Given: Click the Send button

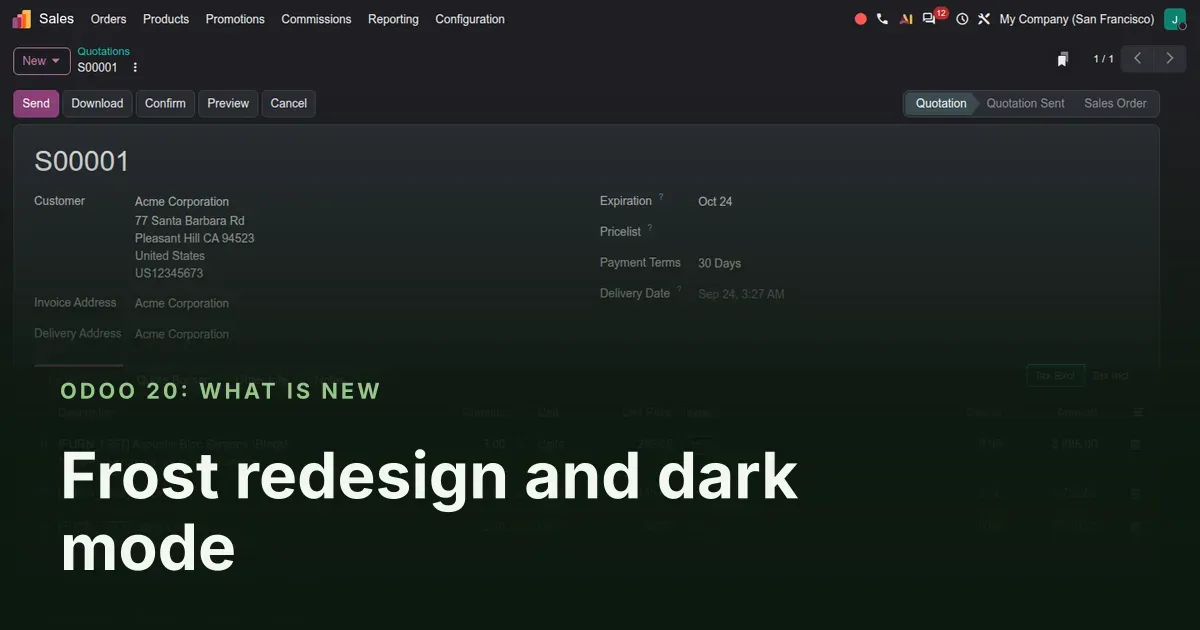Looking at the screenshot, I should 36,103.
